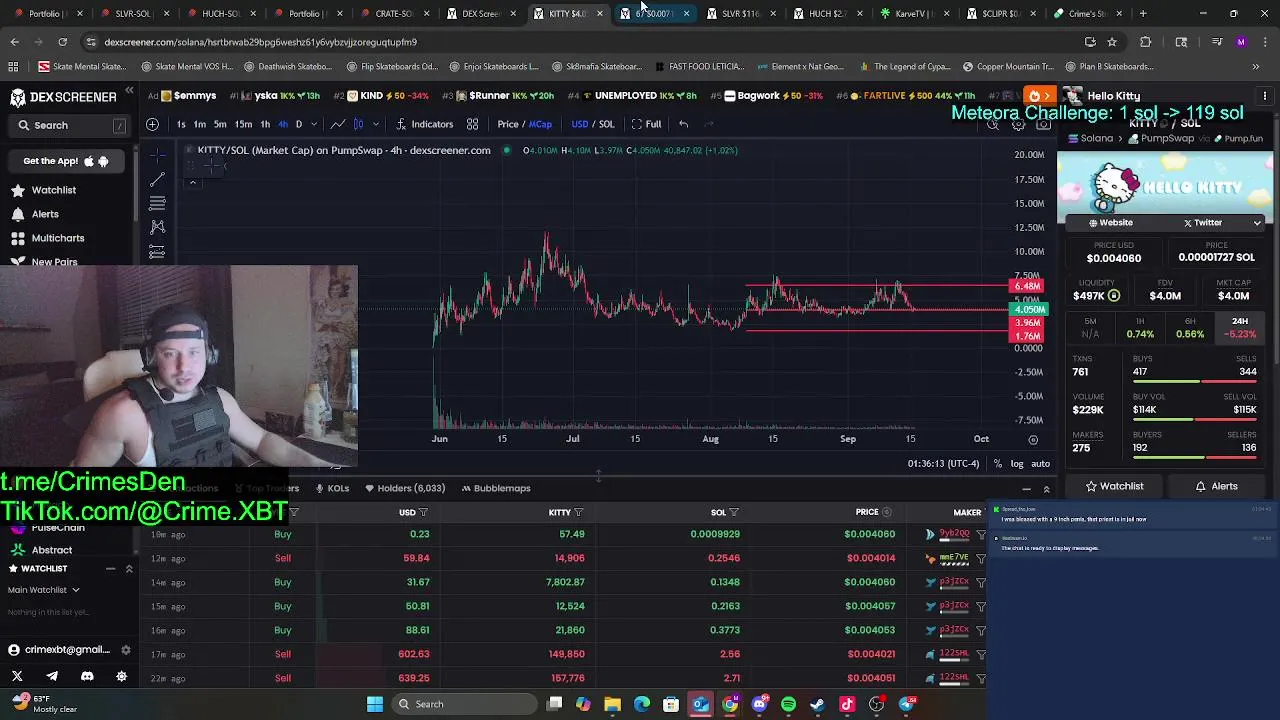Screen dimensions: 1280x720
Task: Toggle log scale on chart
Action: click(1017, 464)
